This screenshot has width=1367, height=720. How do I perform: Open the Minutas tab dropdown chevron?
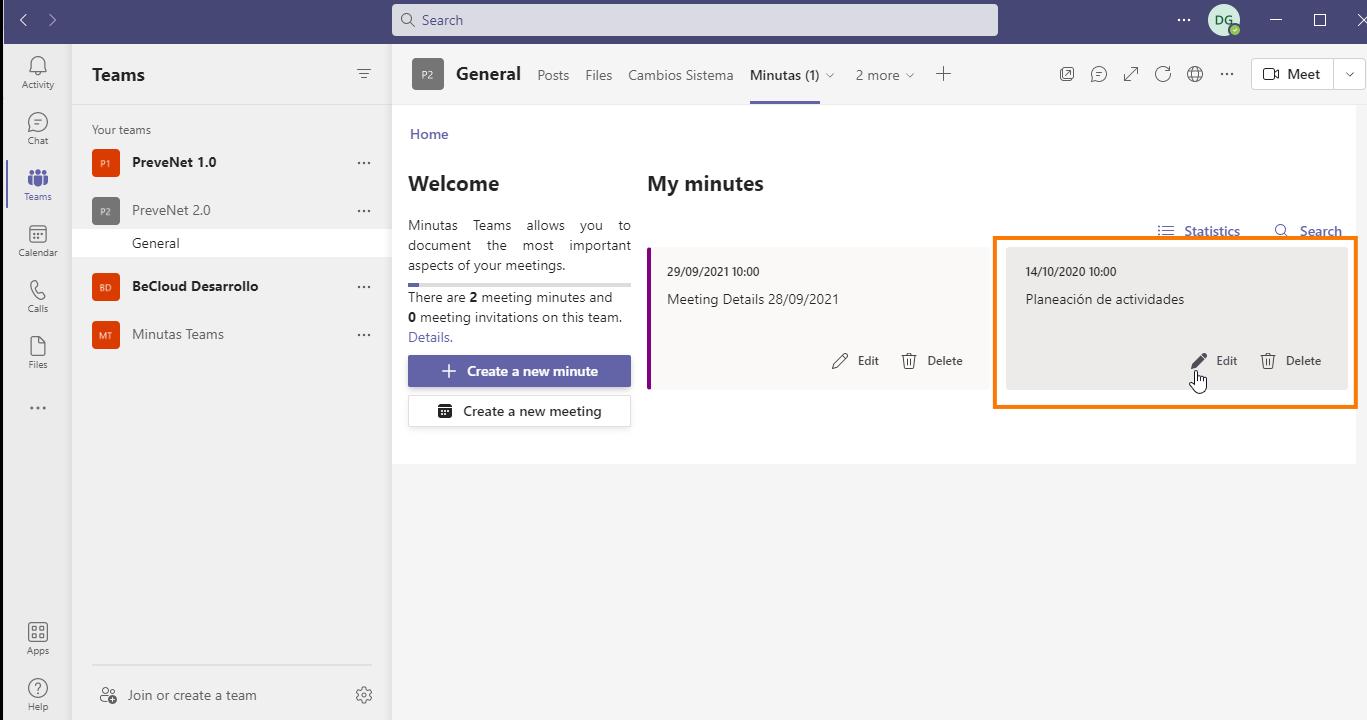pyautogui.click(x=829, y=76)
